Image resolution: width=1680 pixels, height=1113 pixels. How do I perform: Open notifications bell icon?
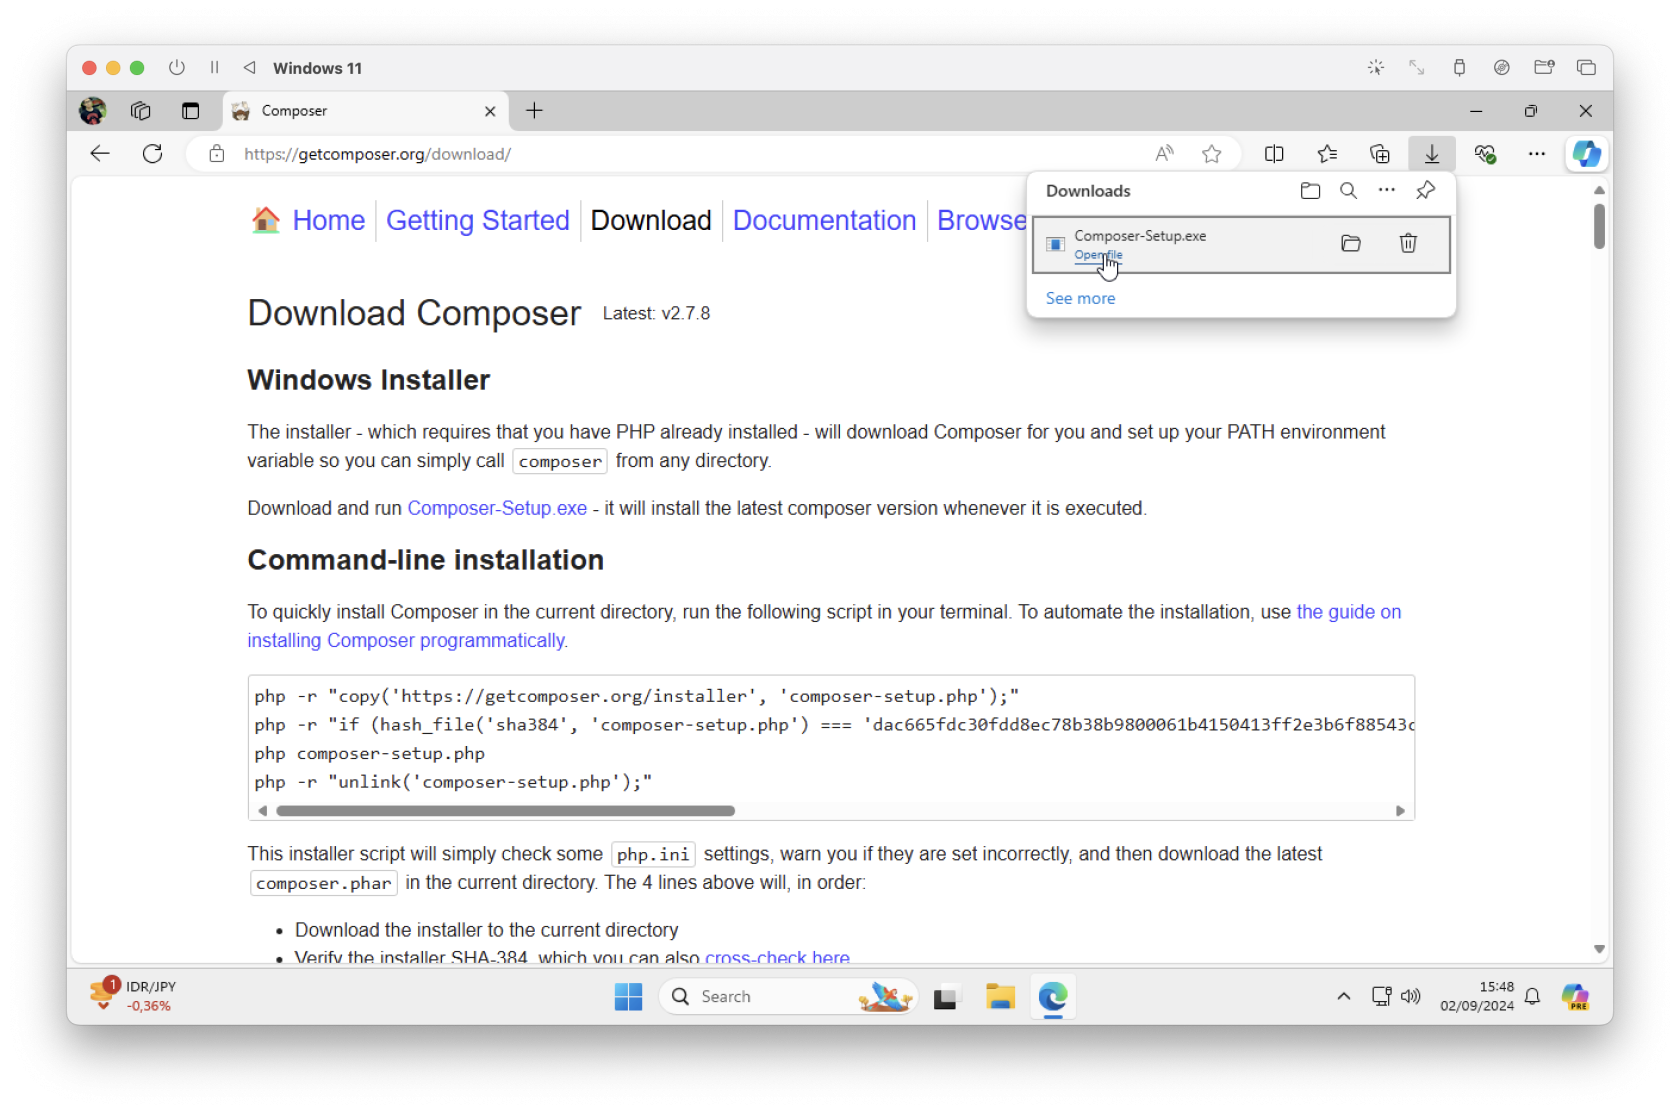pos(1532,996)
